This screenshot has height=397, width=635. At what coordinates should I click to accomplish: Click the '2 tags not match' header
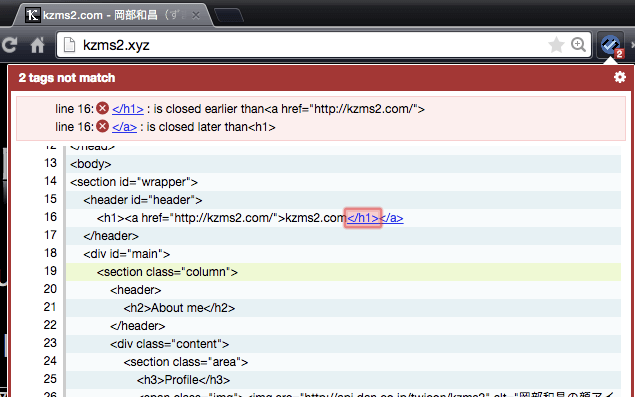coord(67,78)
